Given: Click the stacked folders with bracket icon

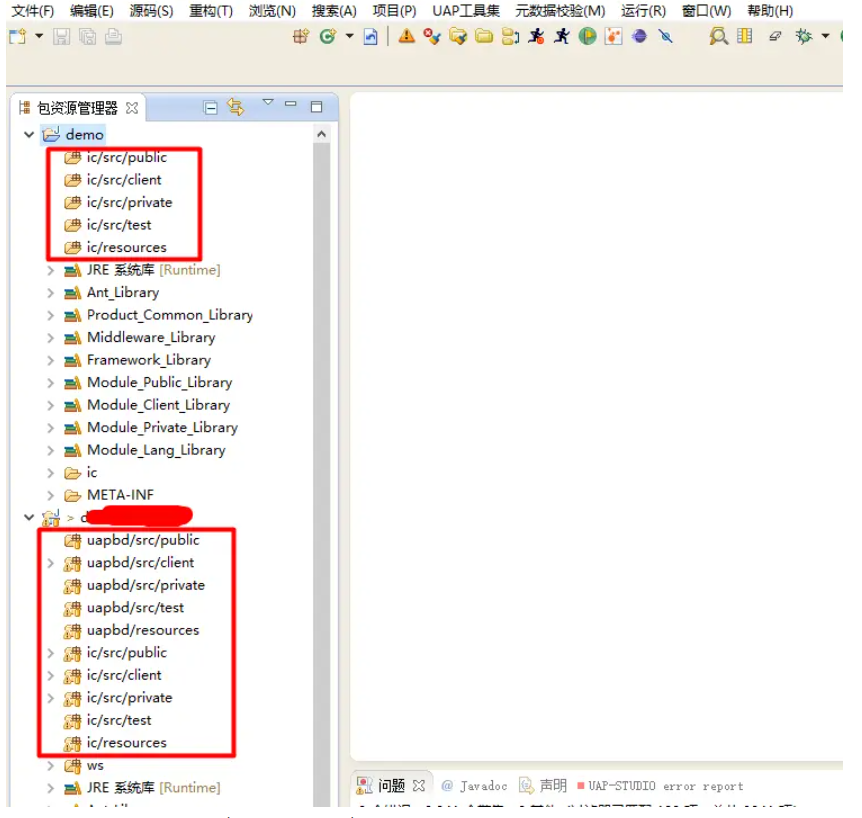Looking at the screenshot, I should click(510, 37).
